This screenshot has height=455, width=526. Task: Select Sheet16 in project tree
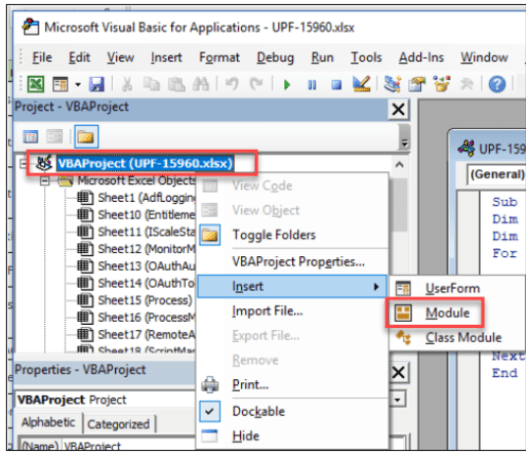tap(146, 317)
